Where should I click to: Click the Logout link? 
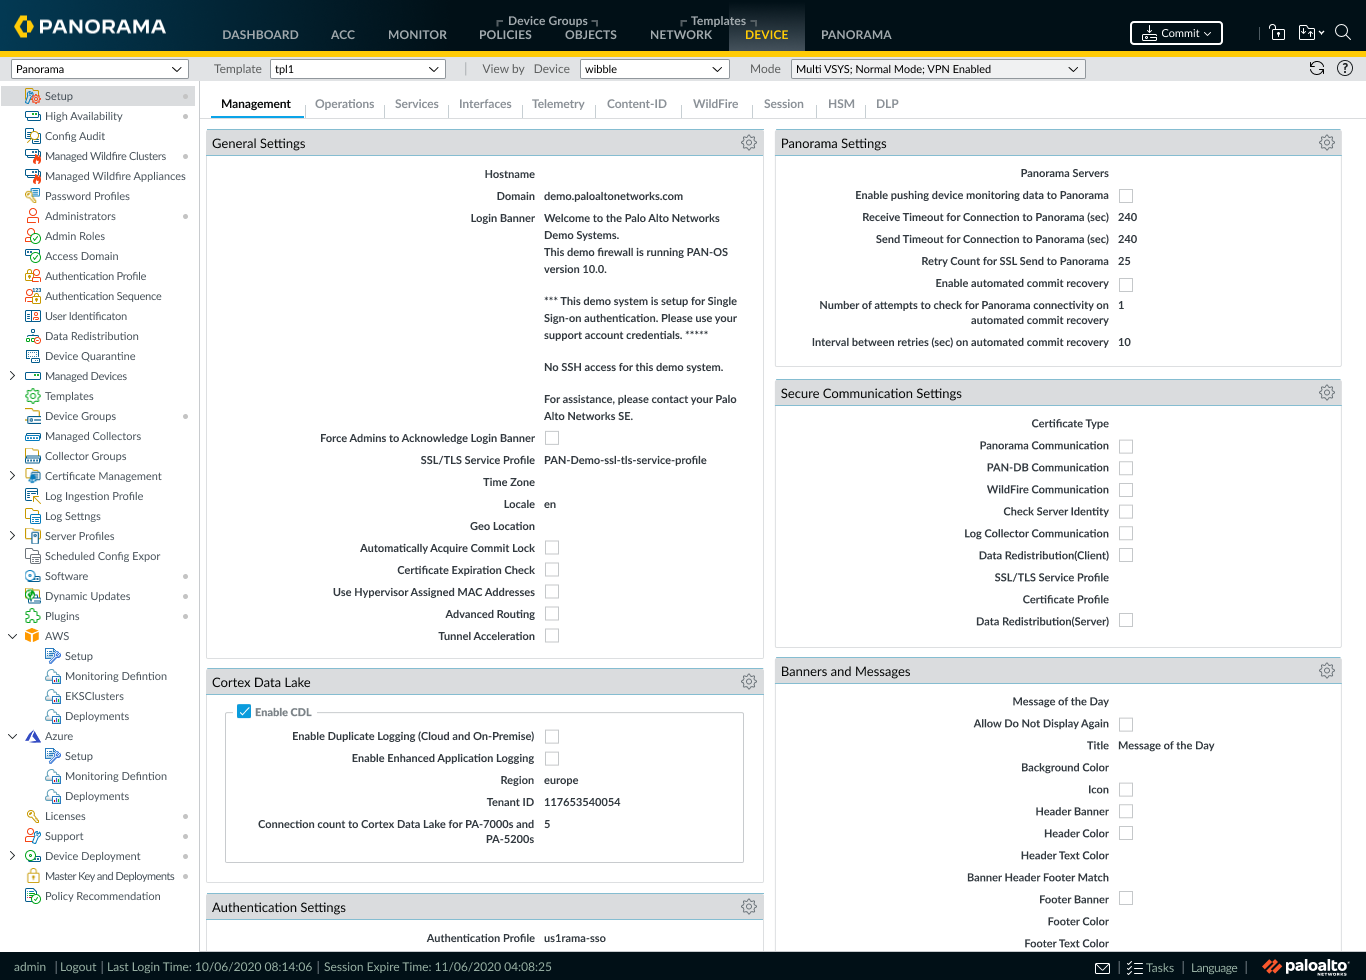point(78,967)
